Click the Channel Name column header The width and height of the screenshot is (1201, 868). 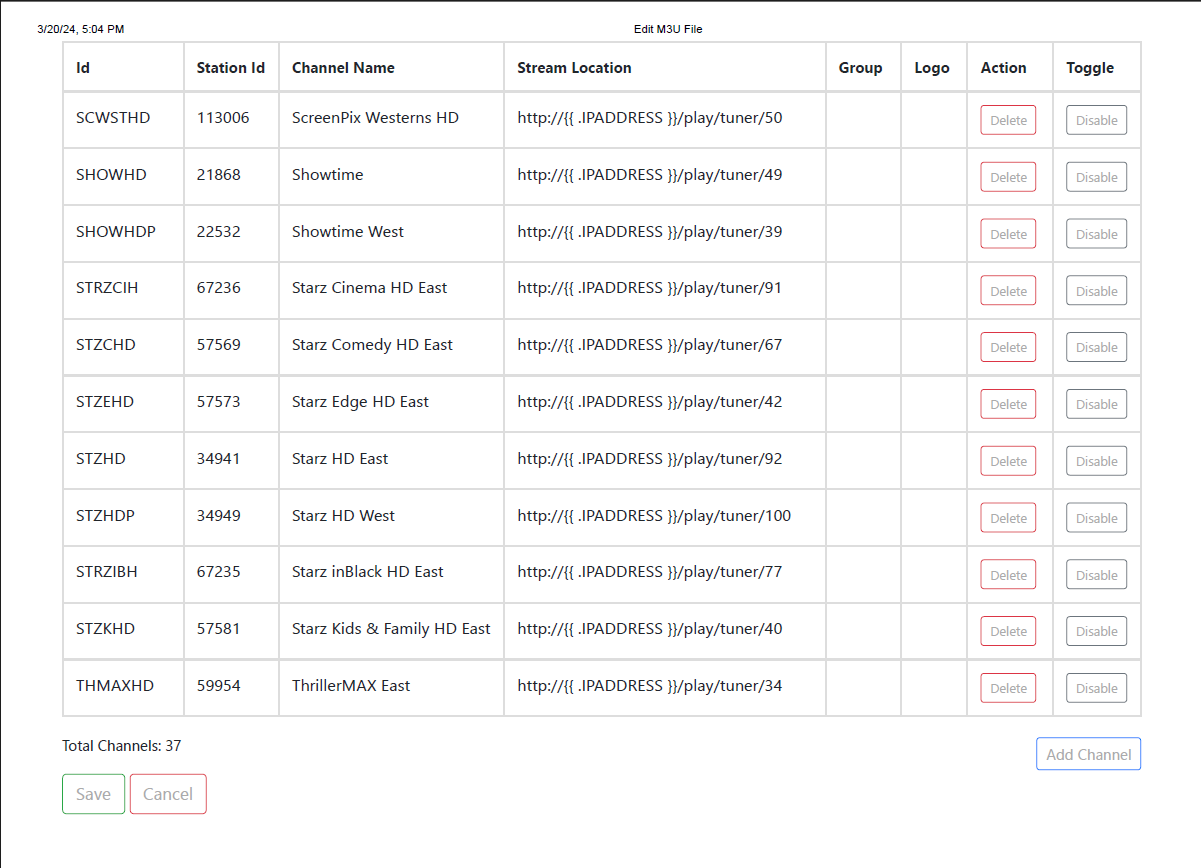click(x=343, y=68)
